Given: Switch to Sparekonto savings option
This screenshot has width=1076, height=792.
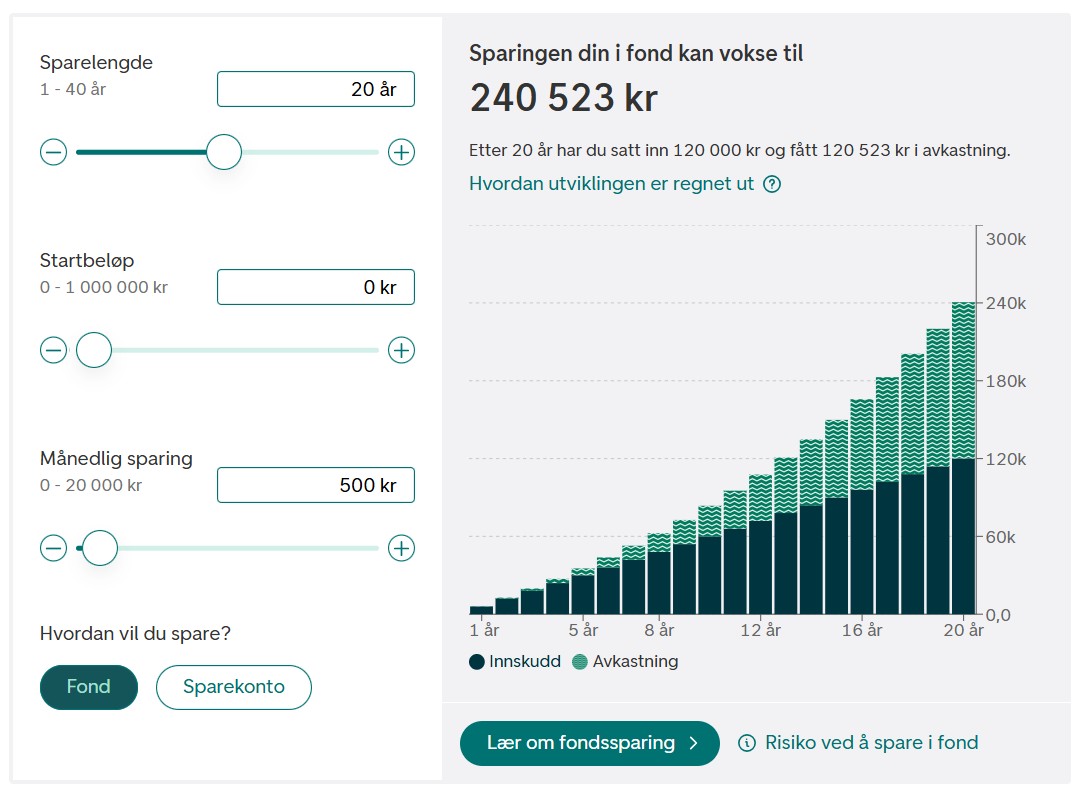Looking at the screenshot, I should coord(234,687).
